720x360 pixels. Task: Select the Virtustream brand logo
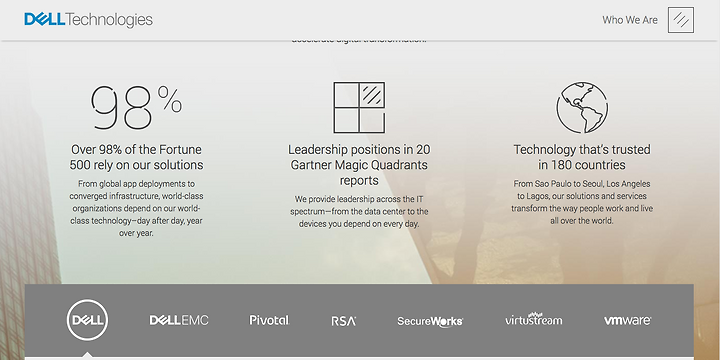pyautogui.click(x=533, y=319)
